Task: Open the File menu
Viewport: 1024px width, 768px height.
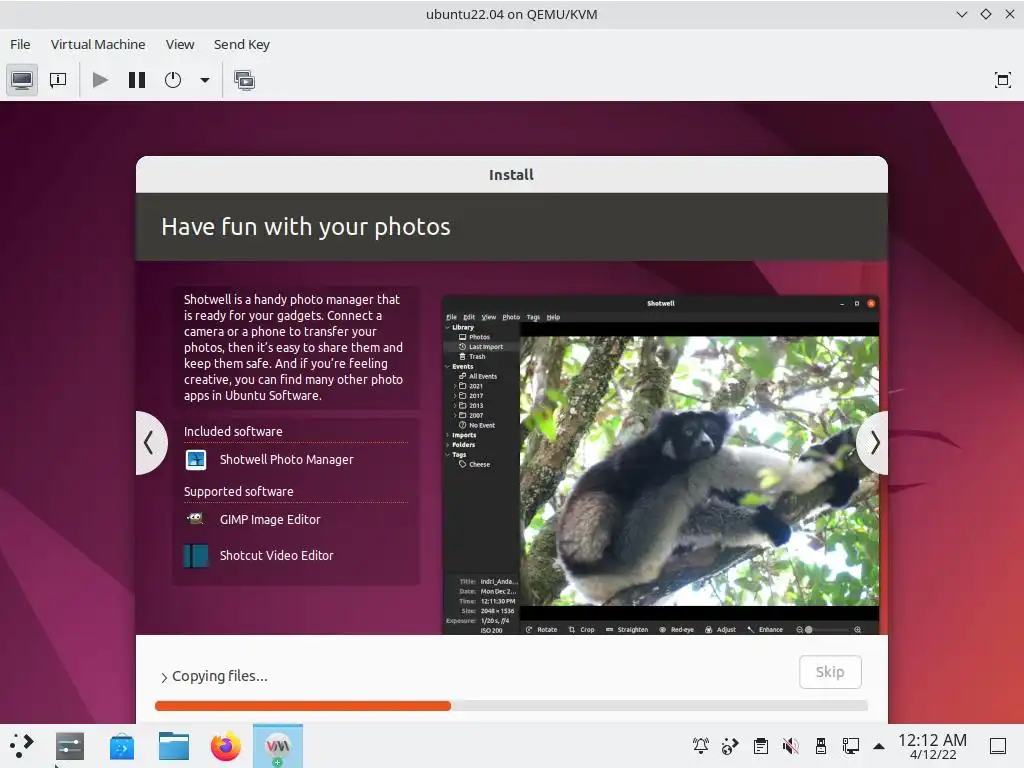Action: pyautogui.click(x=20, y=44)
